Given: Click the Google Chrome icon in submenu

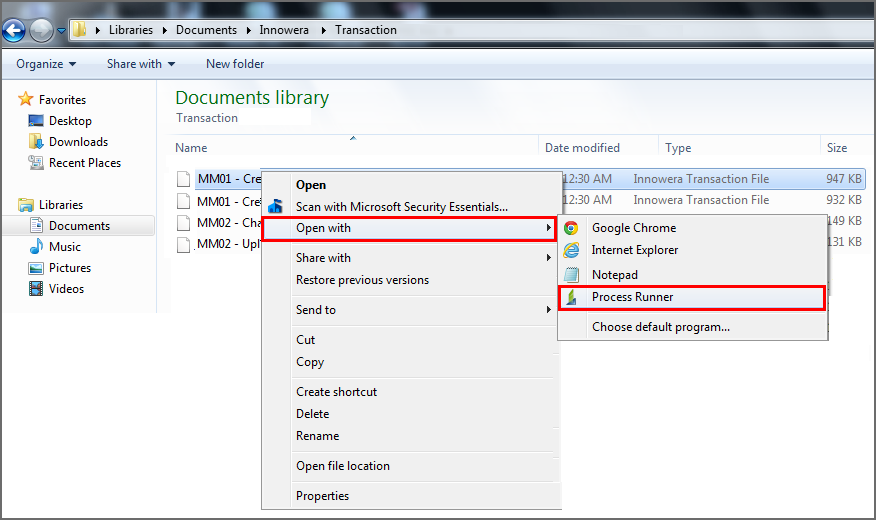Looking at the screenshot, I should coord(572,228).
